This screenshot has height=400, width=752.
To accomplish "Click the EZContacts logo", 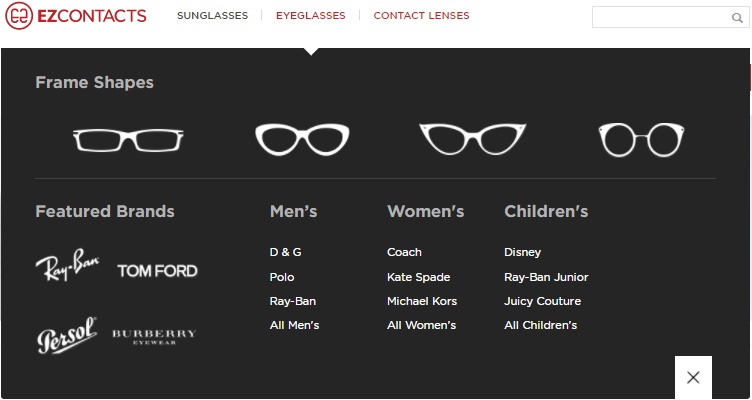I will point(76,16).
